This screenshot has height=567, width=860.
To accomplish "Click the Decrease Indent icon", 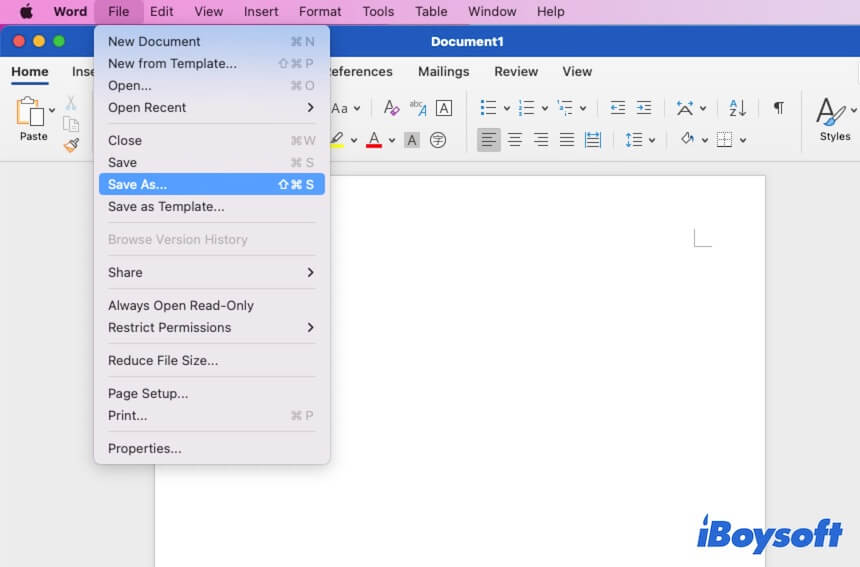I will (x=618, y=107).
